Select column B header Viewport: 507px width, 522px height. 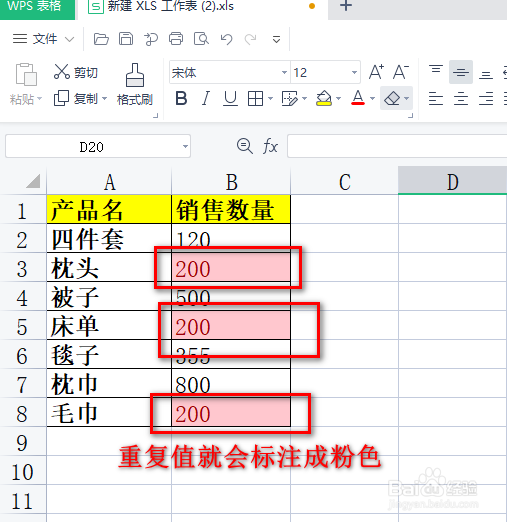231,182
